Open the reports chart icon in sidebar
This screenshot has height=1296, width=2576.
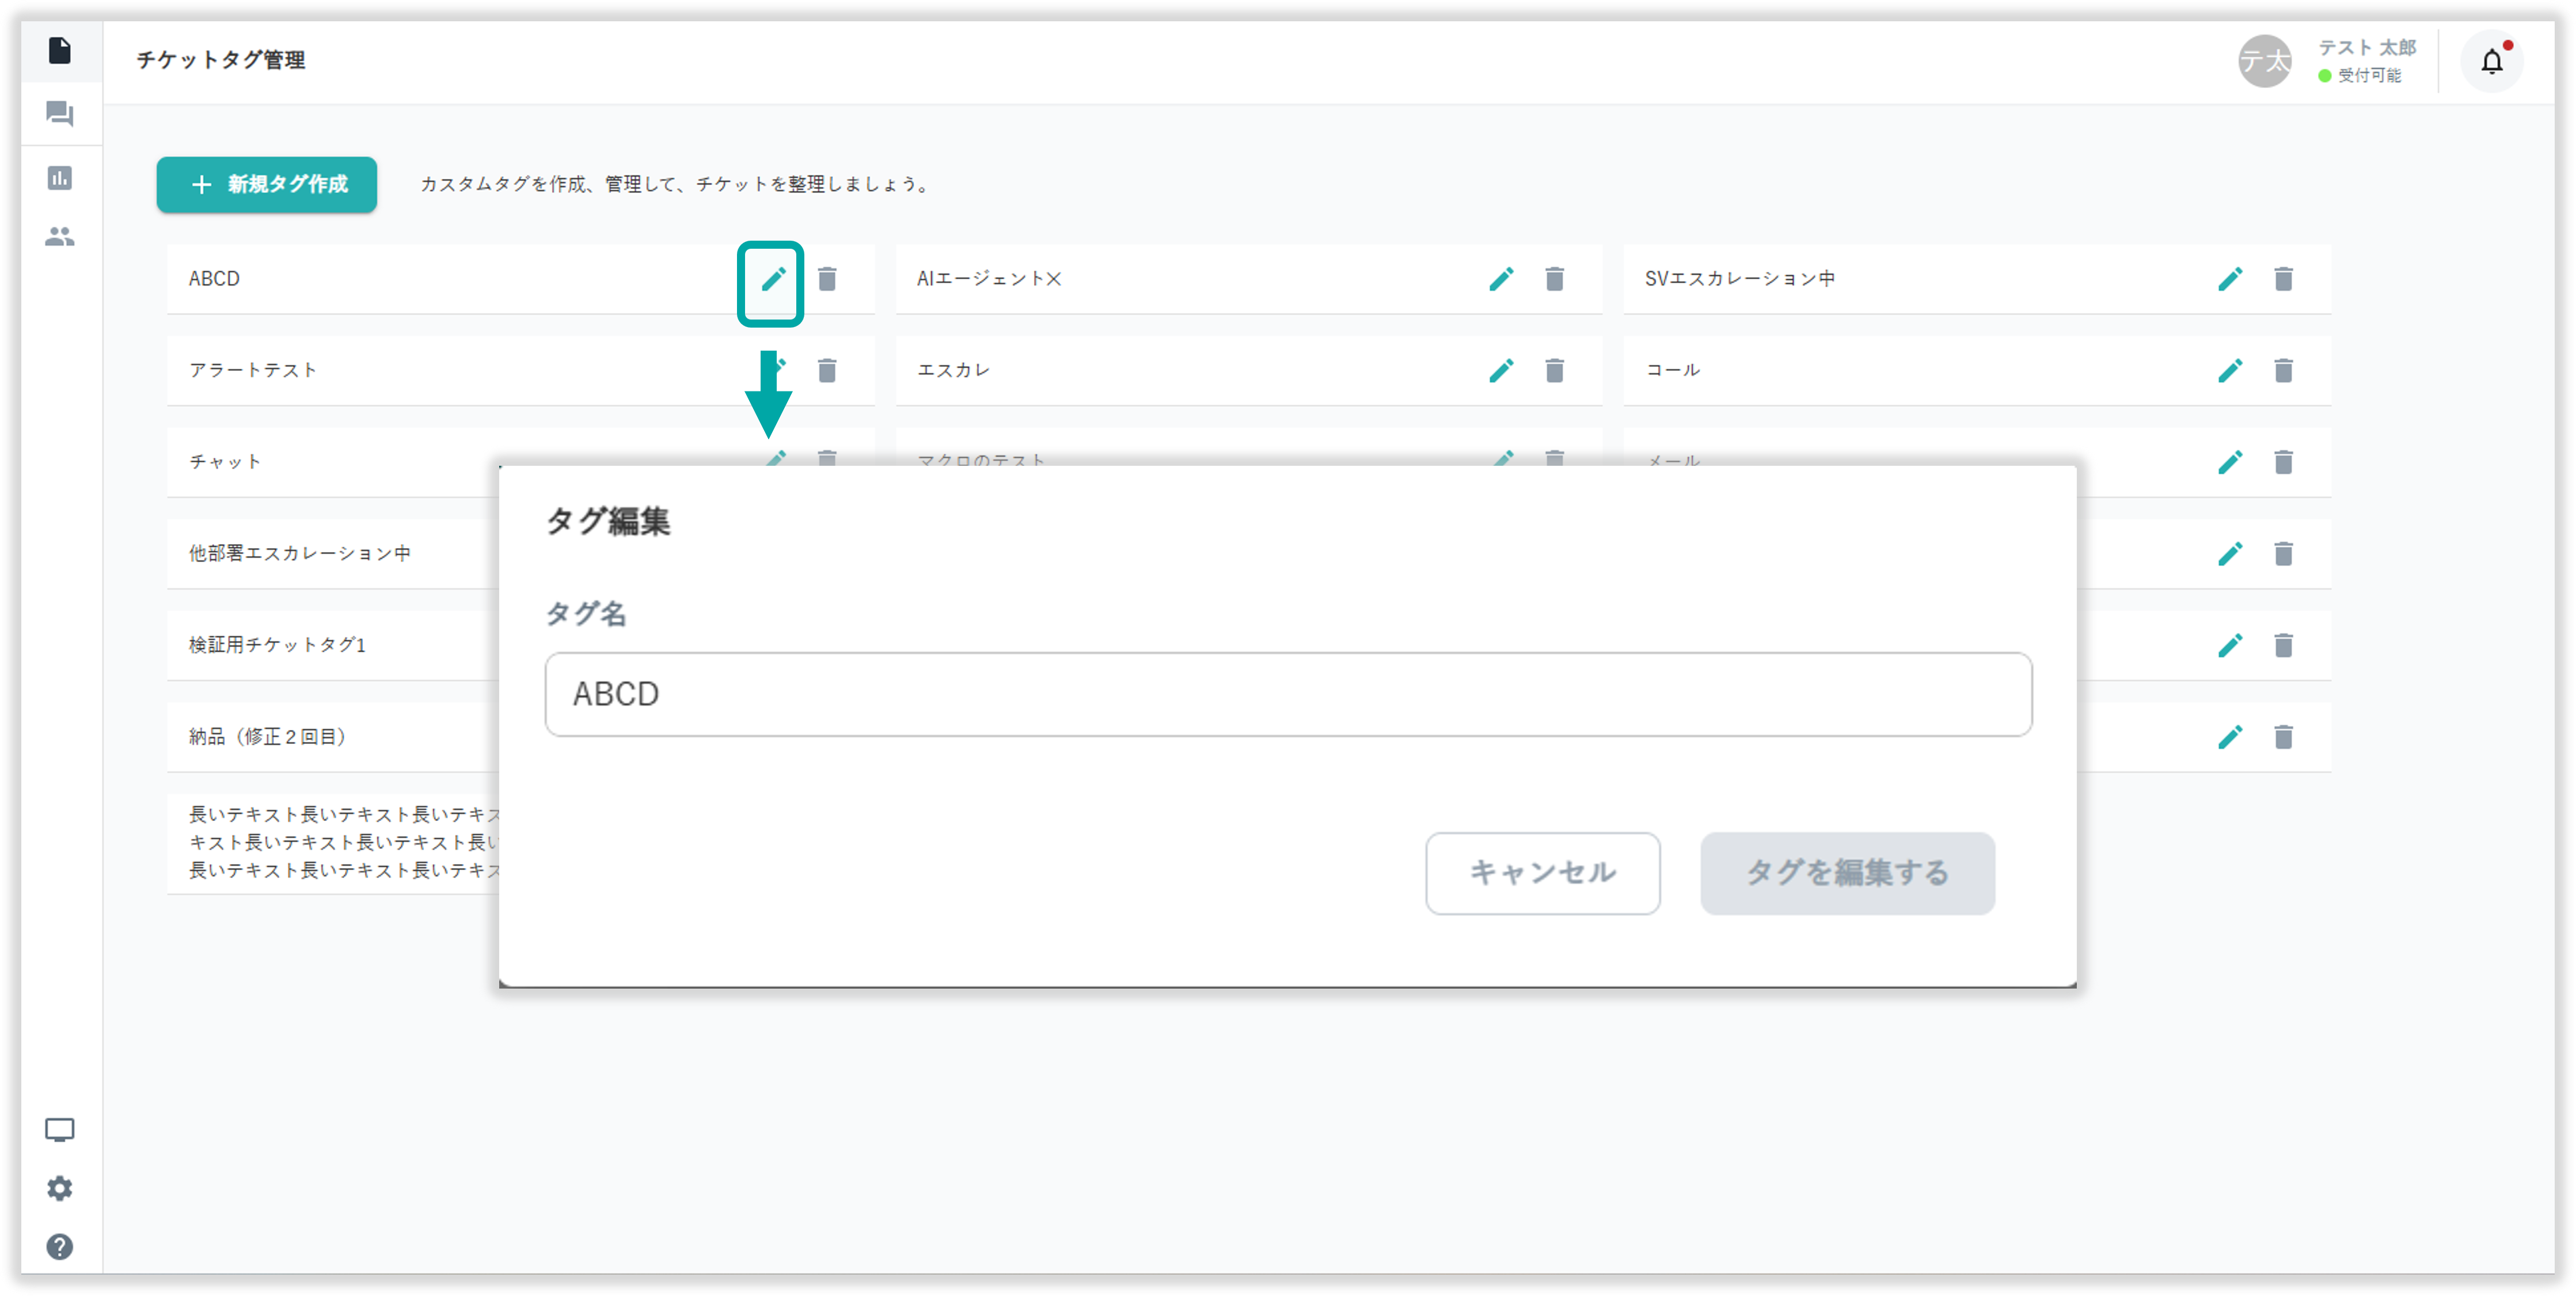click(60, 178)
